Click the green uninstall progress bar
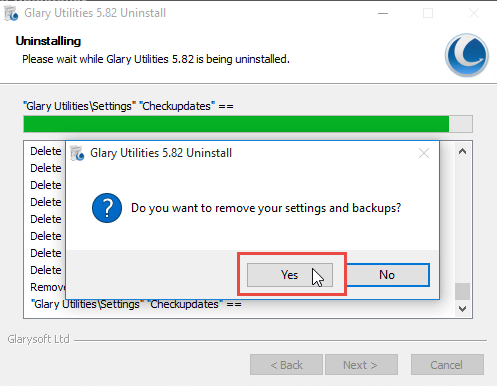Viewport: 497px width, 386px height. point(248,124)
